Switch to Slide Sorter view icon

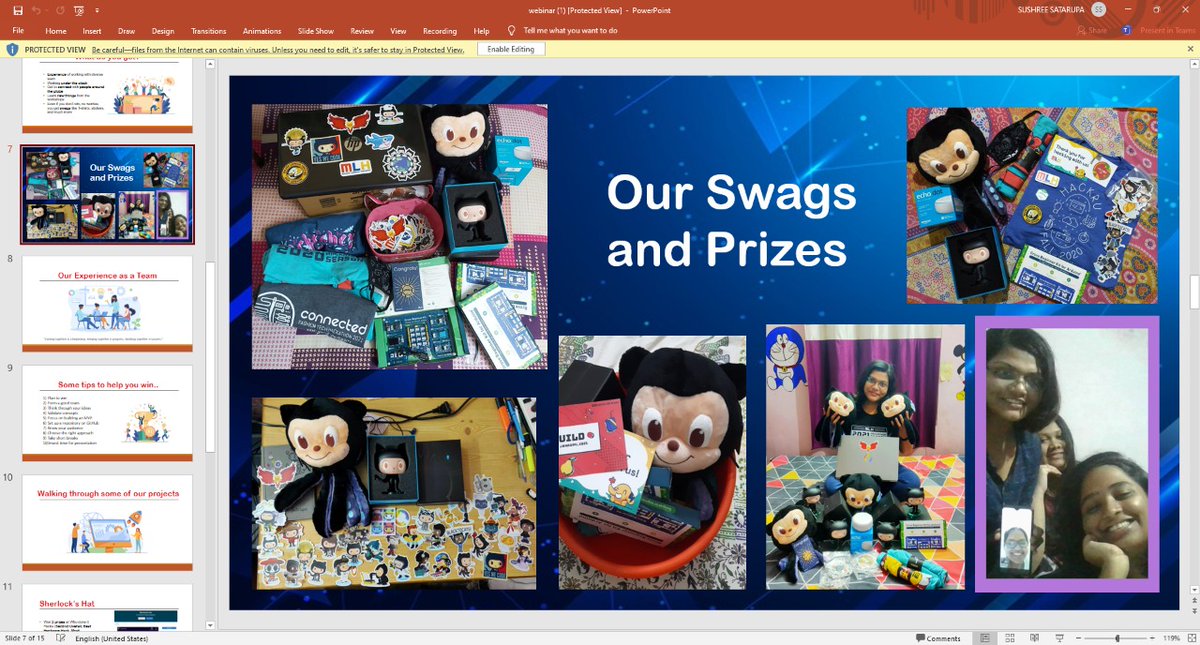tap(1009, 638)
